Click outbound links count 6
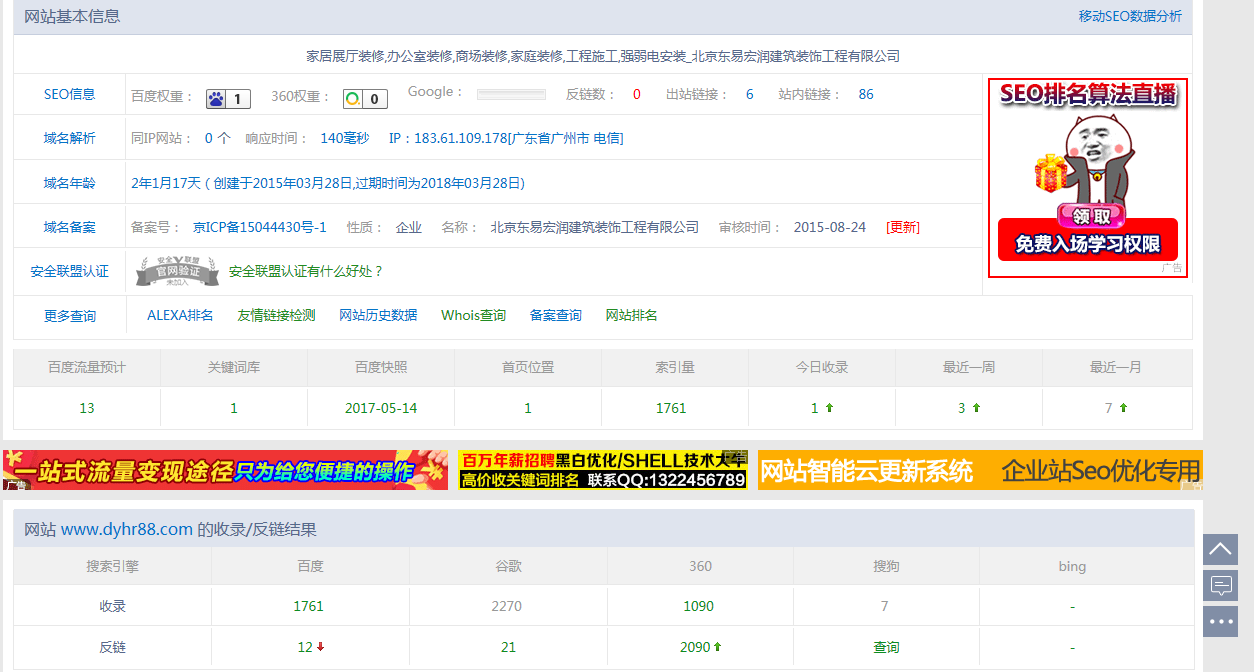This screenshot has width=1254, height=672. 750,94
